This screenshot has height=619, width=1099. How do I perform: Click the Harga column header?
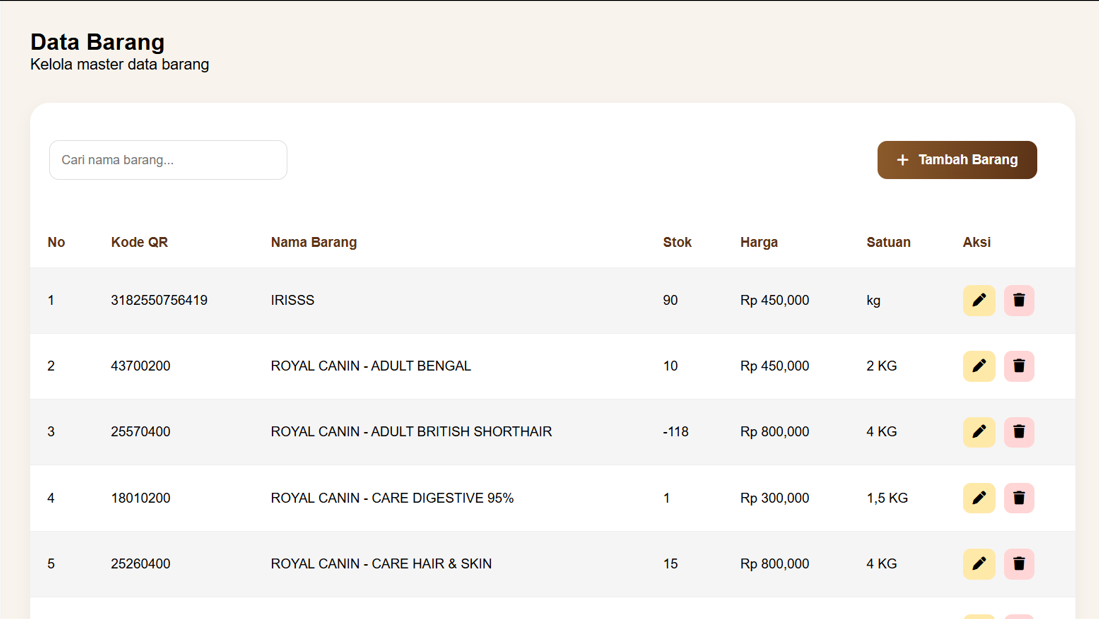tap(759, 243)
